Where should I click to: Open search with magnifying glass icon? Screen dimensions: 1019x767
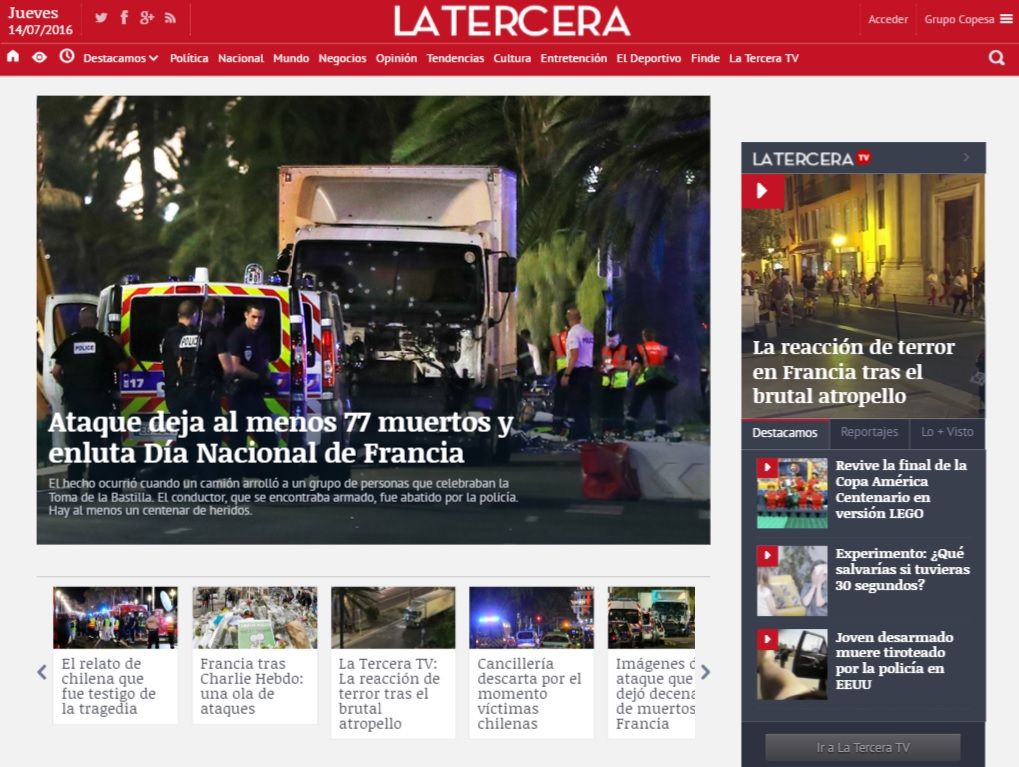click(996, 58)
